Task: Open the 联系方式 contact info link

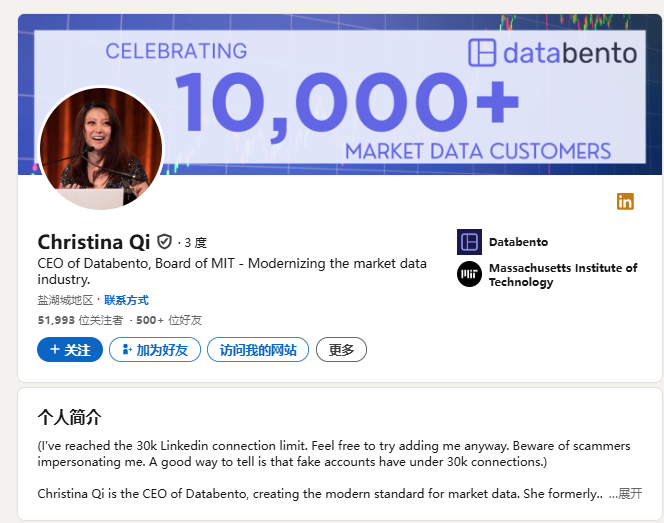Action: pos(126,300)
